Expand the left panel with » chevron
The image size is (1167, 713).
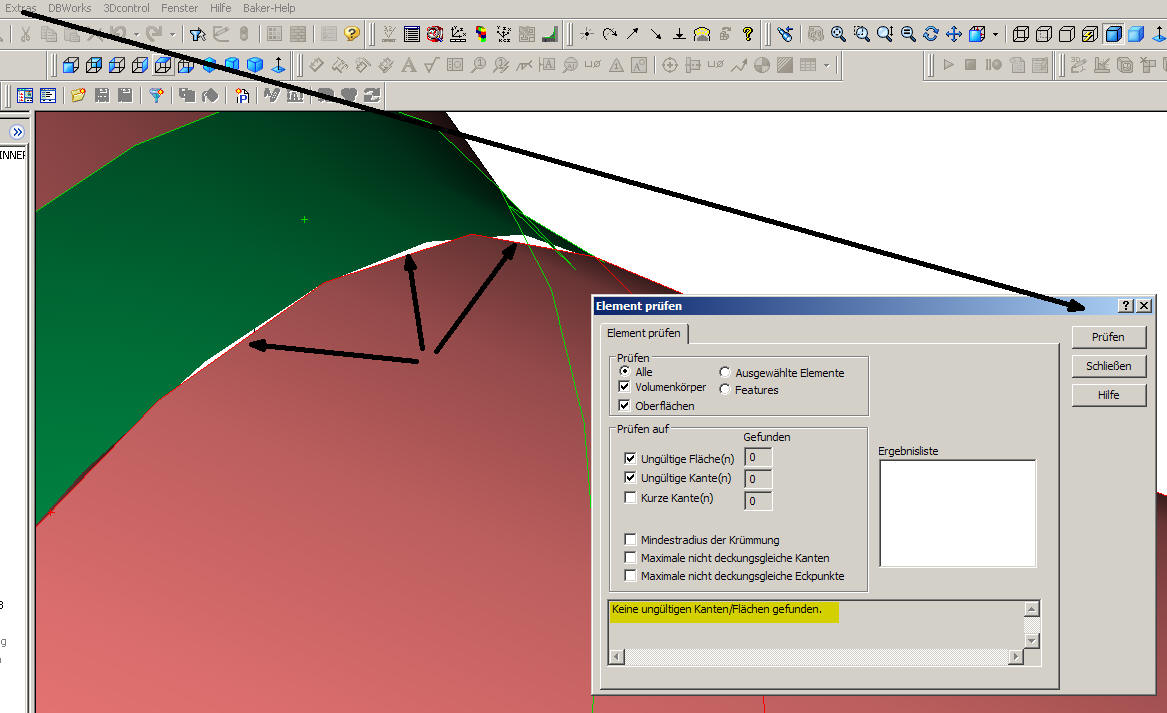coord(17,132)
